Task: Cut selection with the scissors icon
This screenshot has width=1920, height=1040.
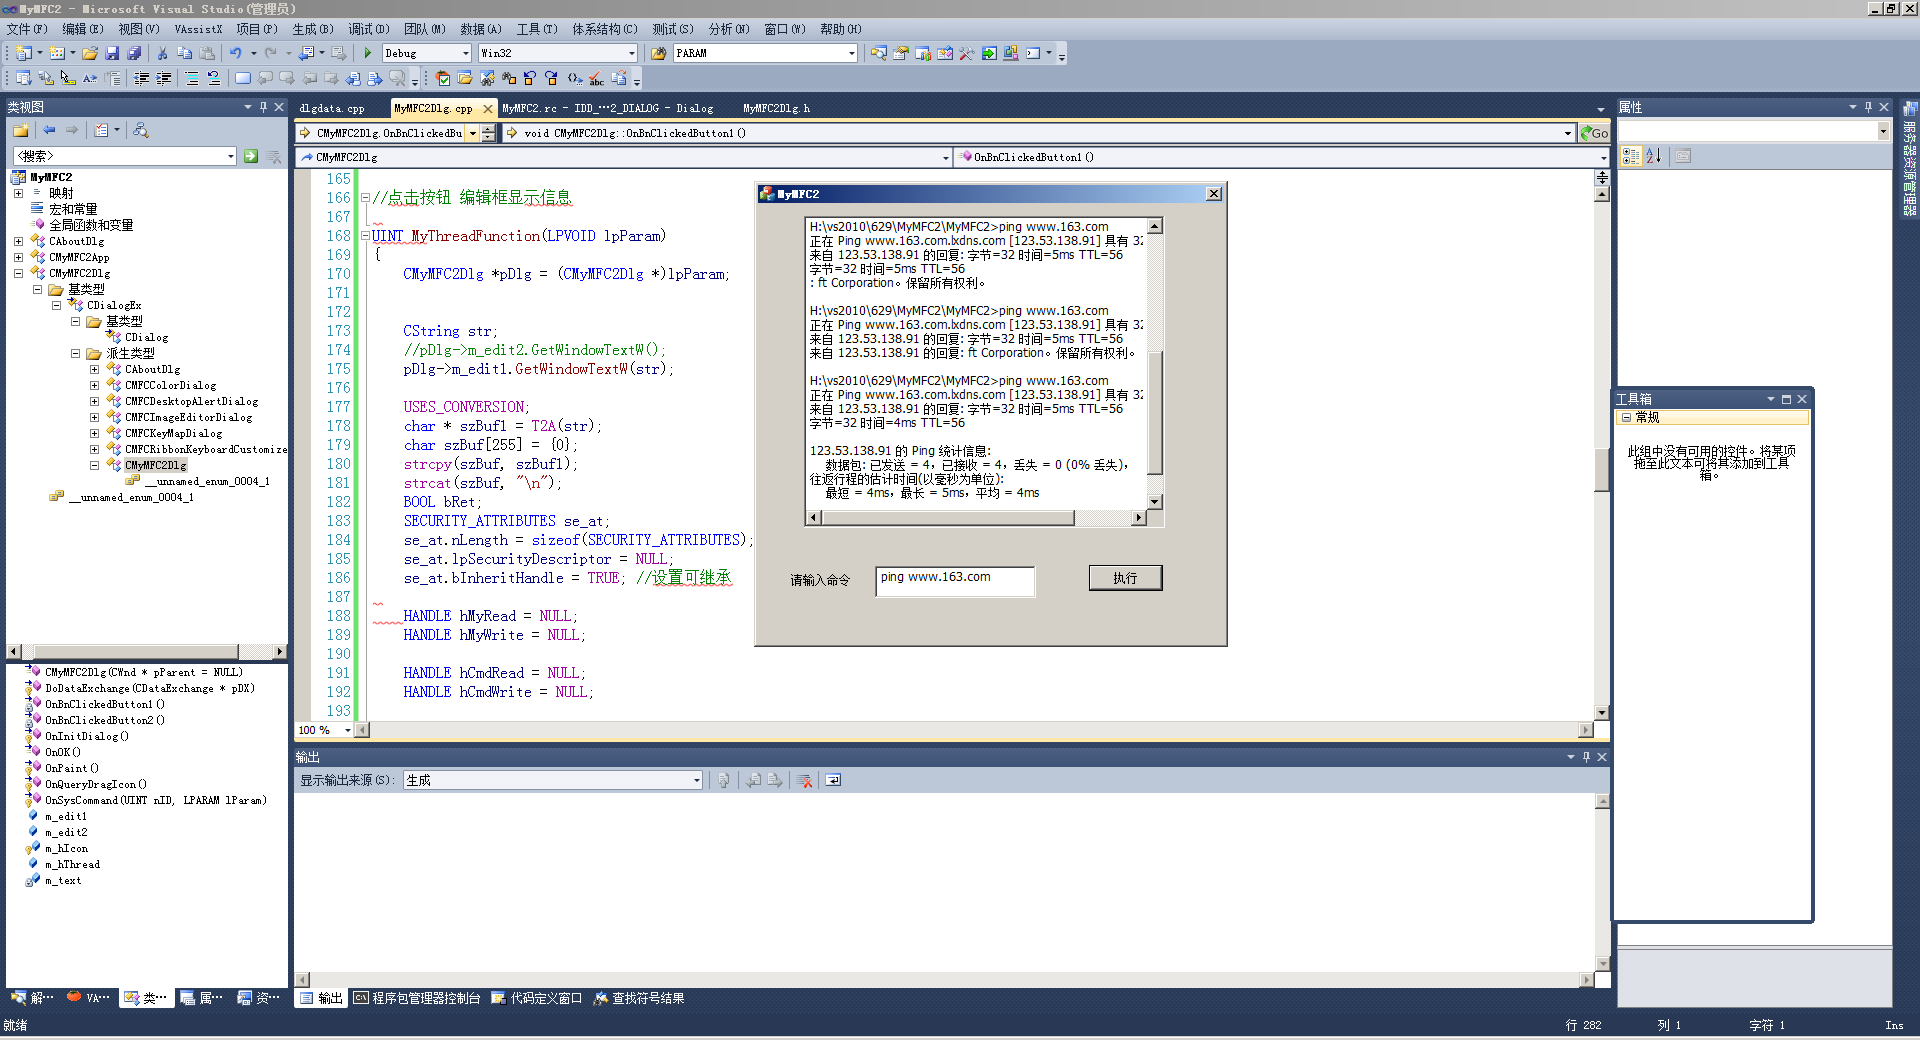Action: (x=162, y=53)
